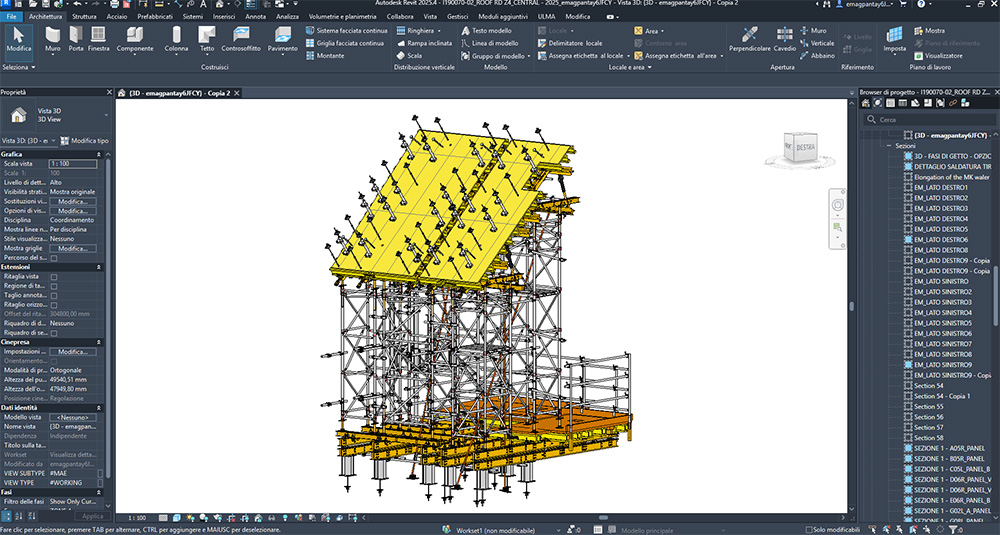
Task: Enable the Ritaglia vista checkbox
Action: click(54, 277)
